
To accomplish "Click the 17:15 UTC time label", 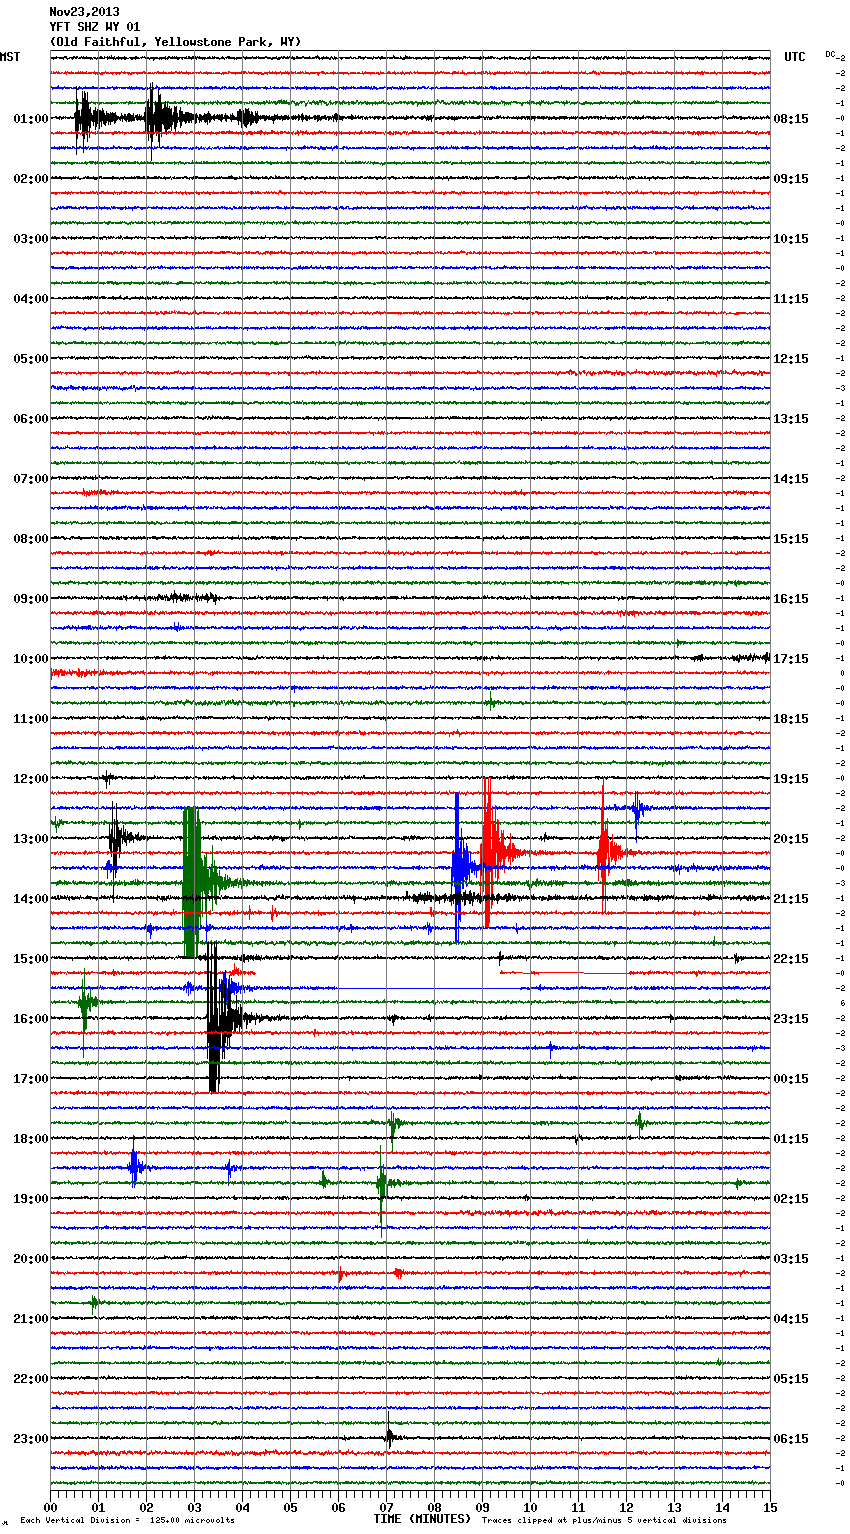I will (x=791, y=658).
